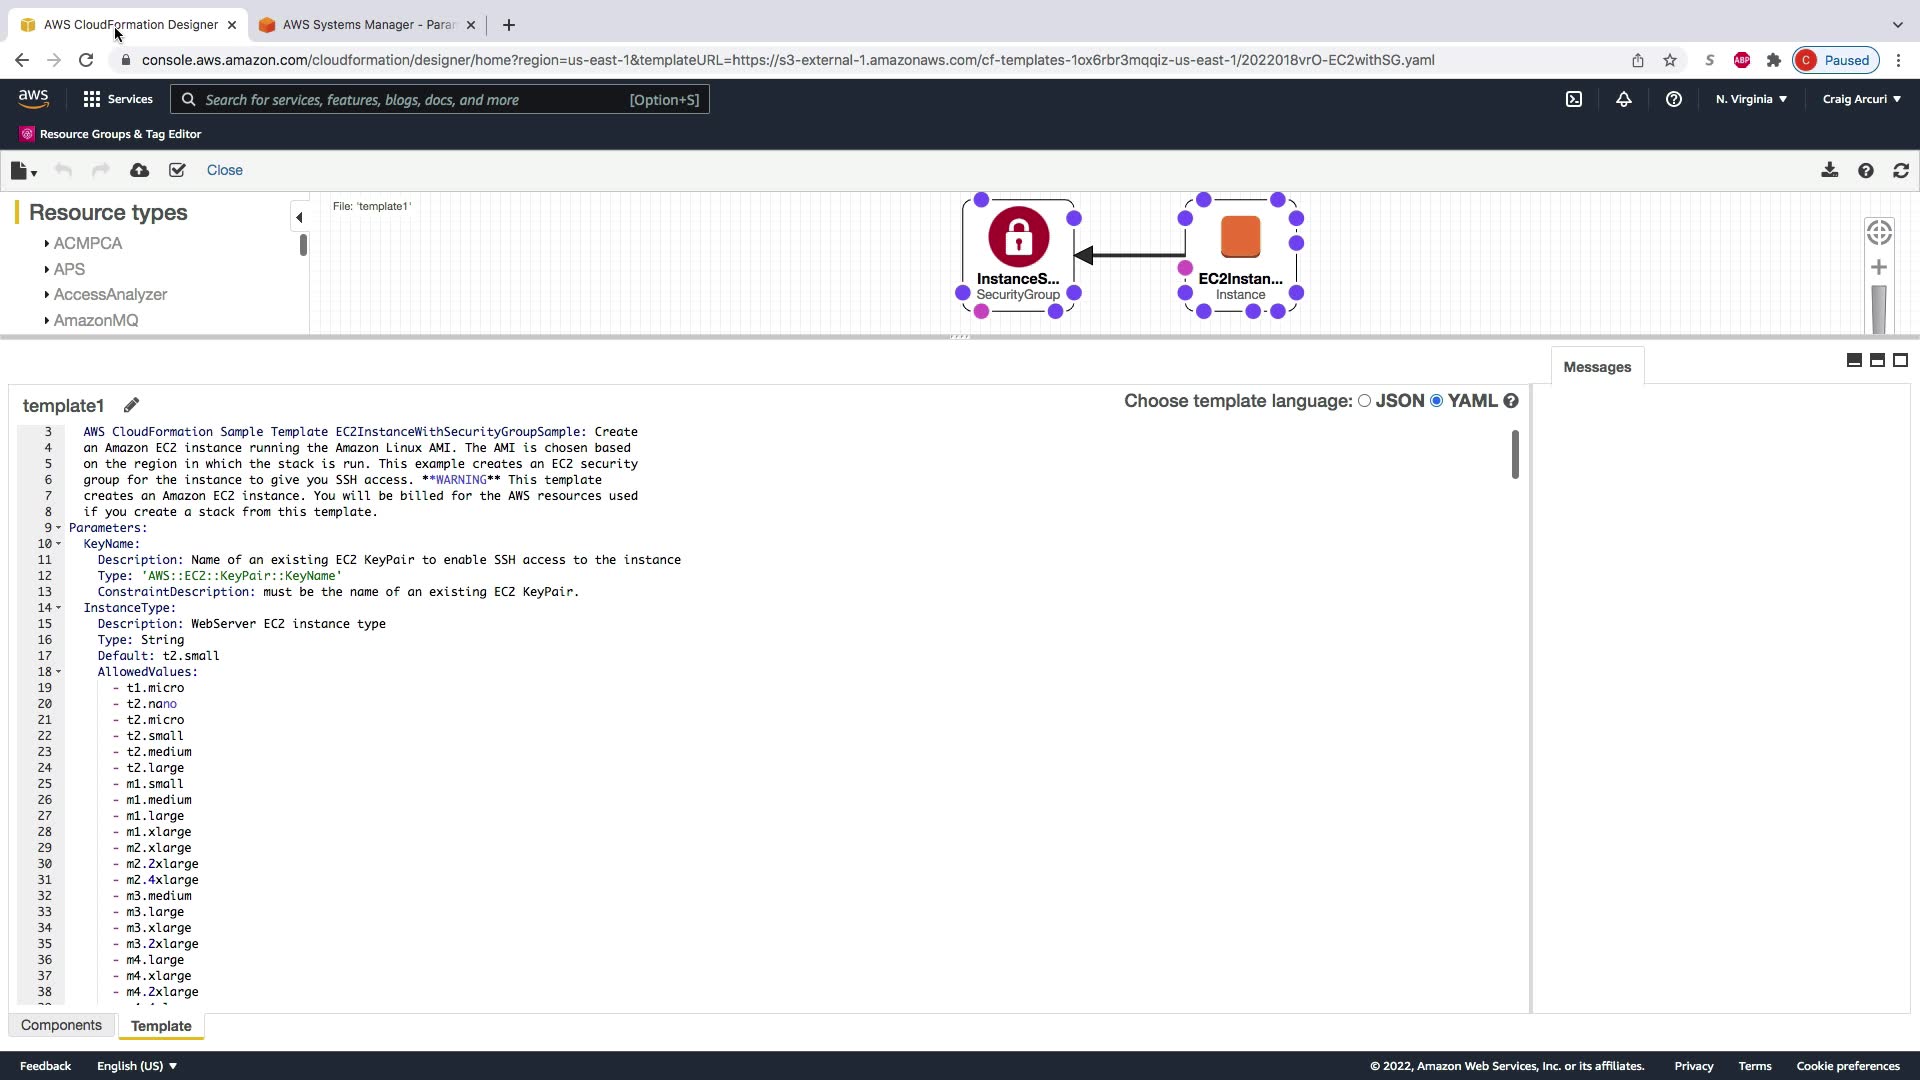Open the Services menu
The width and height of the screenshot is (1920, 1080).
point(118,99)
